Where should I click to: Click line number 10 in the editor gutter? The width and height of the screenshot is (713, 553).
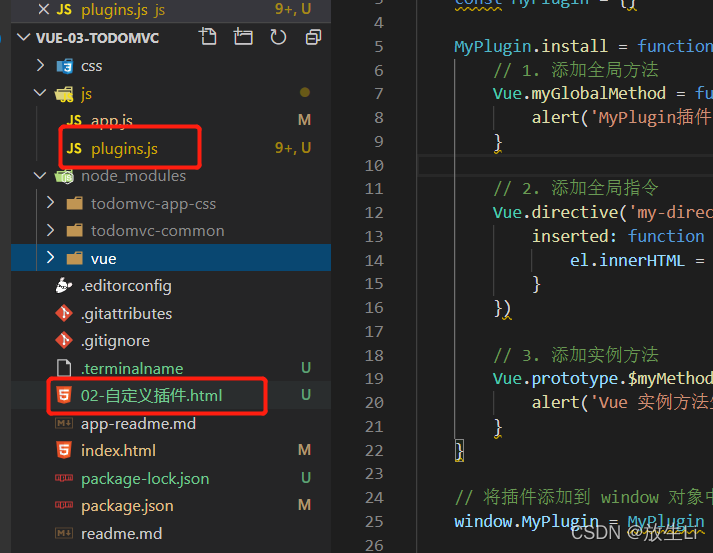374,166
